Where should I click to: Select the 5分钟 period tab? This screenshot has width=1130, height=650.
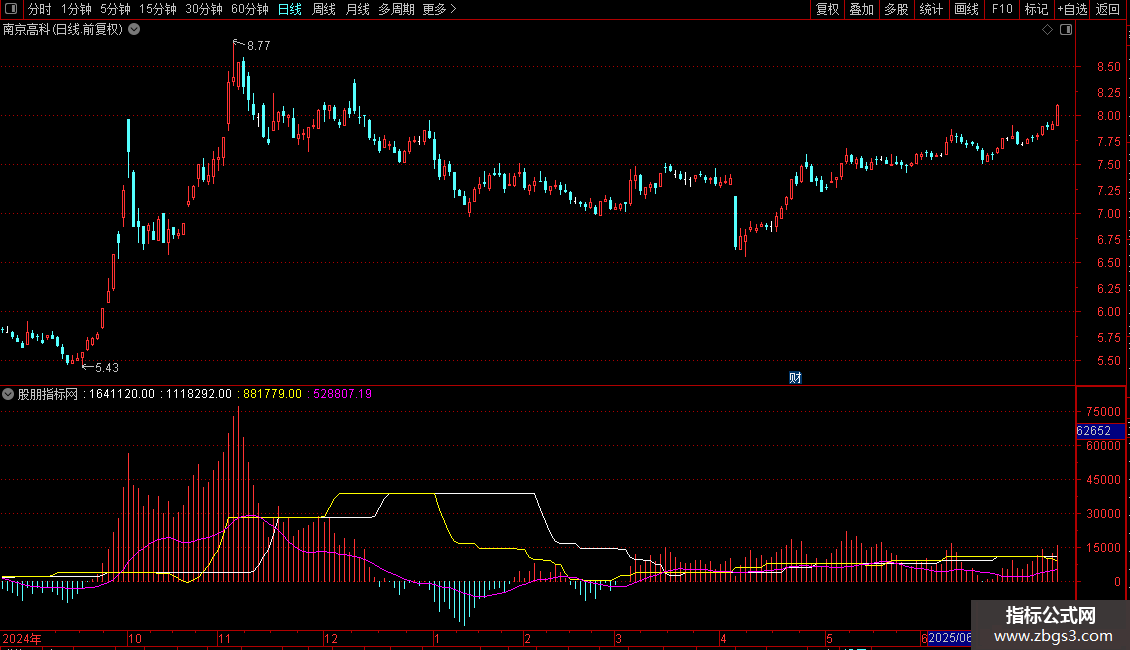(115, 9)
